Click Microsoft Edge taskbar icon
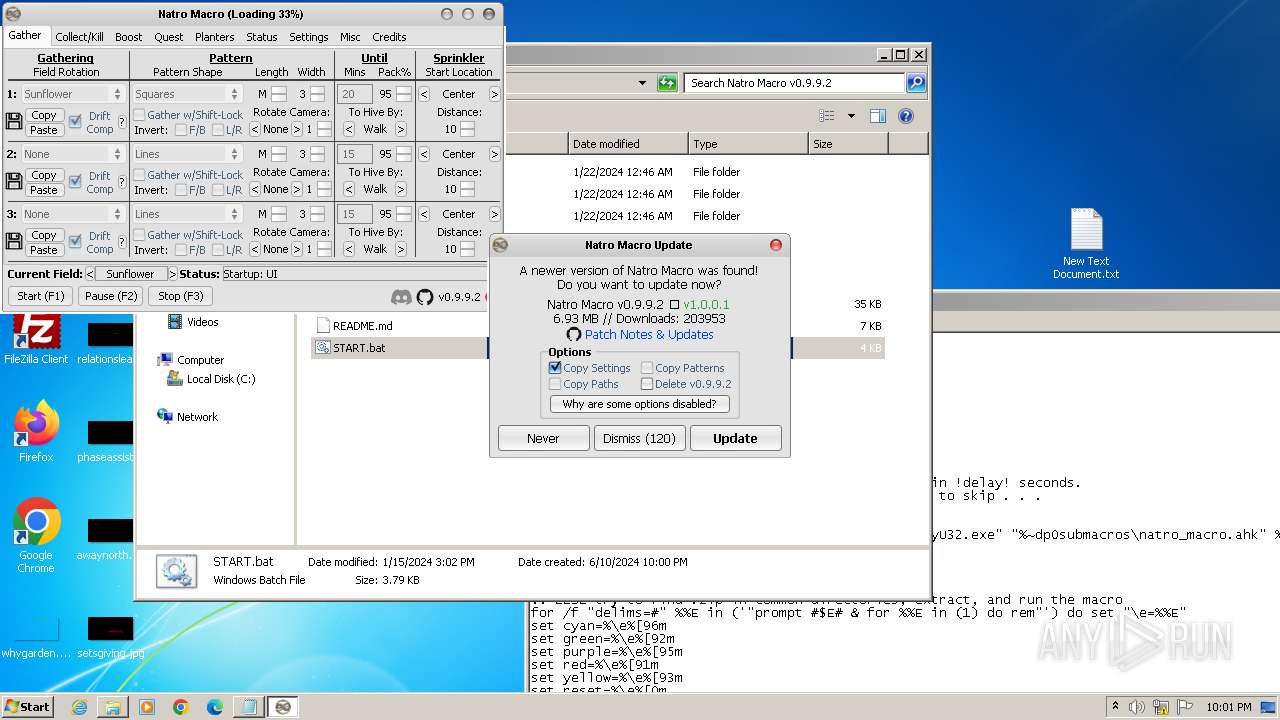This screenshot has width=1280, height=720. 215,707
